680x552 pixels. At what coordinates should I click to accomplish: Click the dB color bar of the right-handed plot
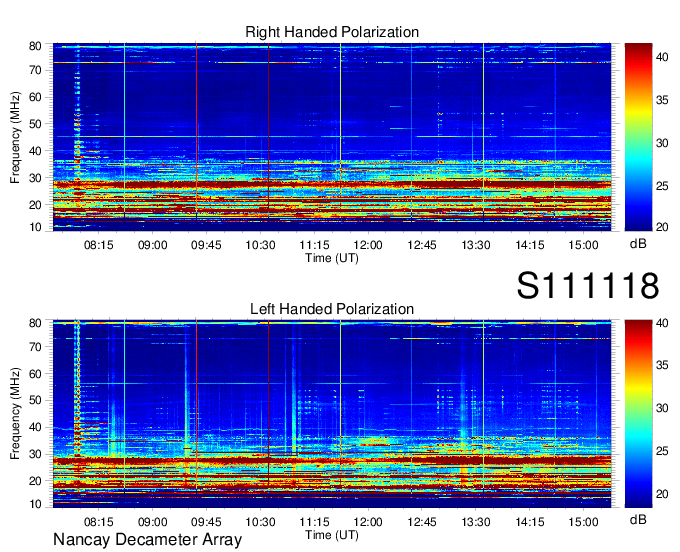638,137
